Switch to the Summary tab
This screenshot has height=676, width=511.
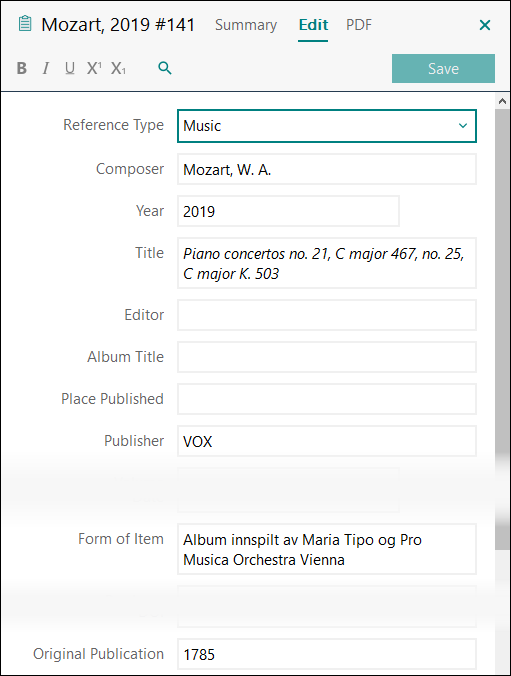(x=246, y=25)
